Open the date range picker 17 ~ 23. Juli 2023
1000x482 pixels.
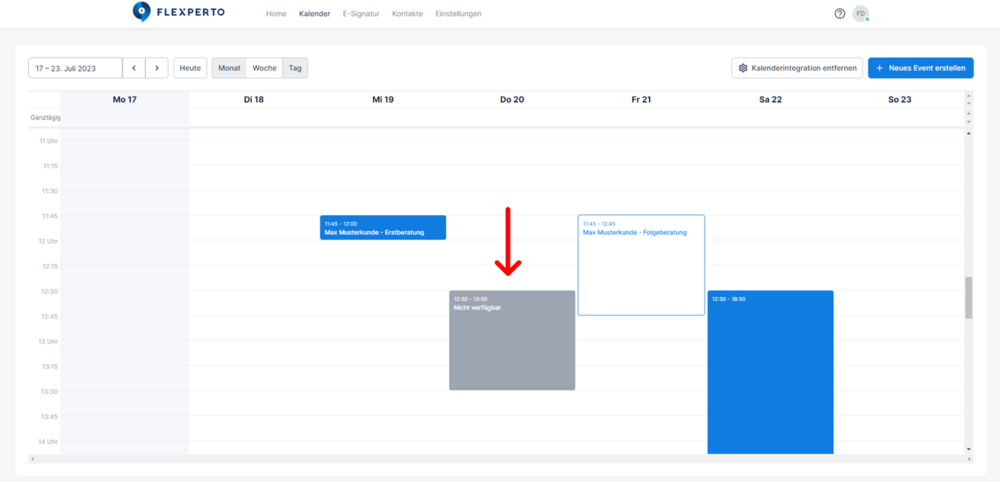tap(75, 68)
